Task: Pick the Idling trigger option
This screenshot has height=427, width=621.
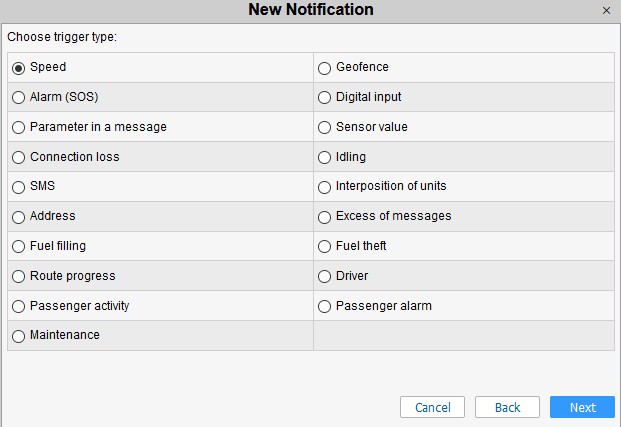Action: tap(325, 158)
